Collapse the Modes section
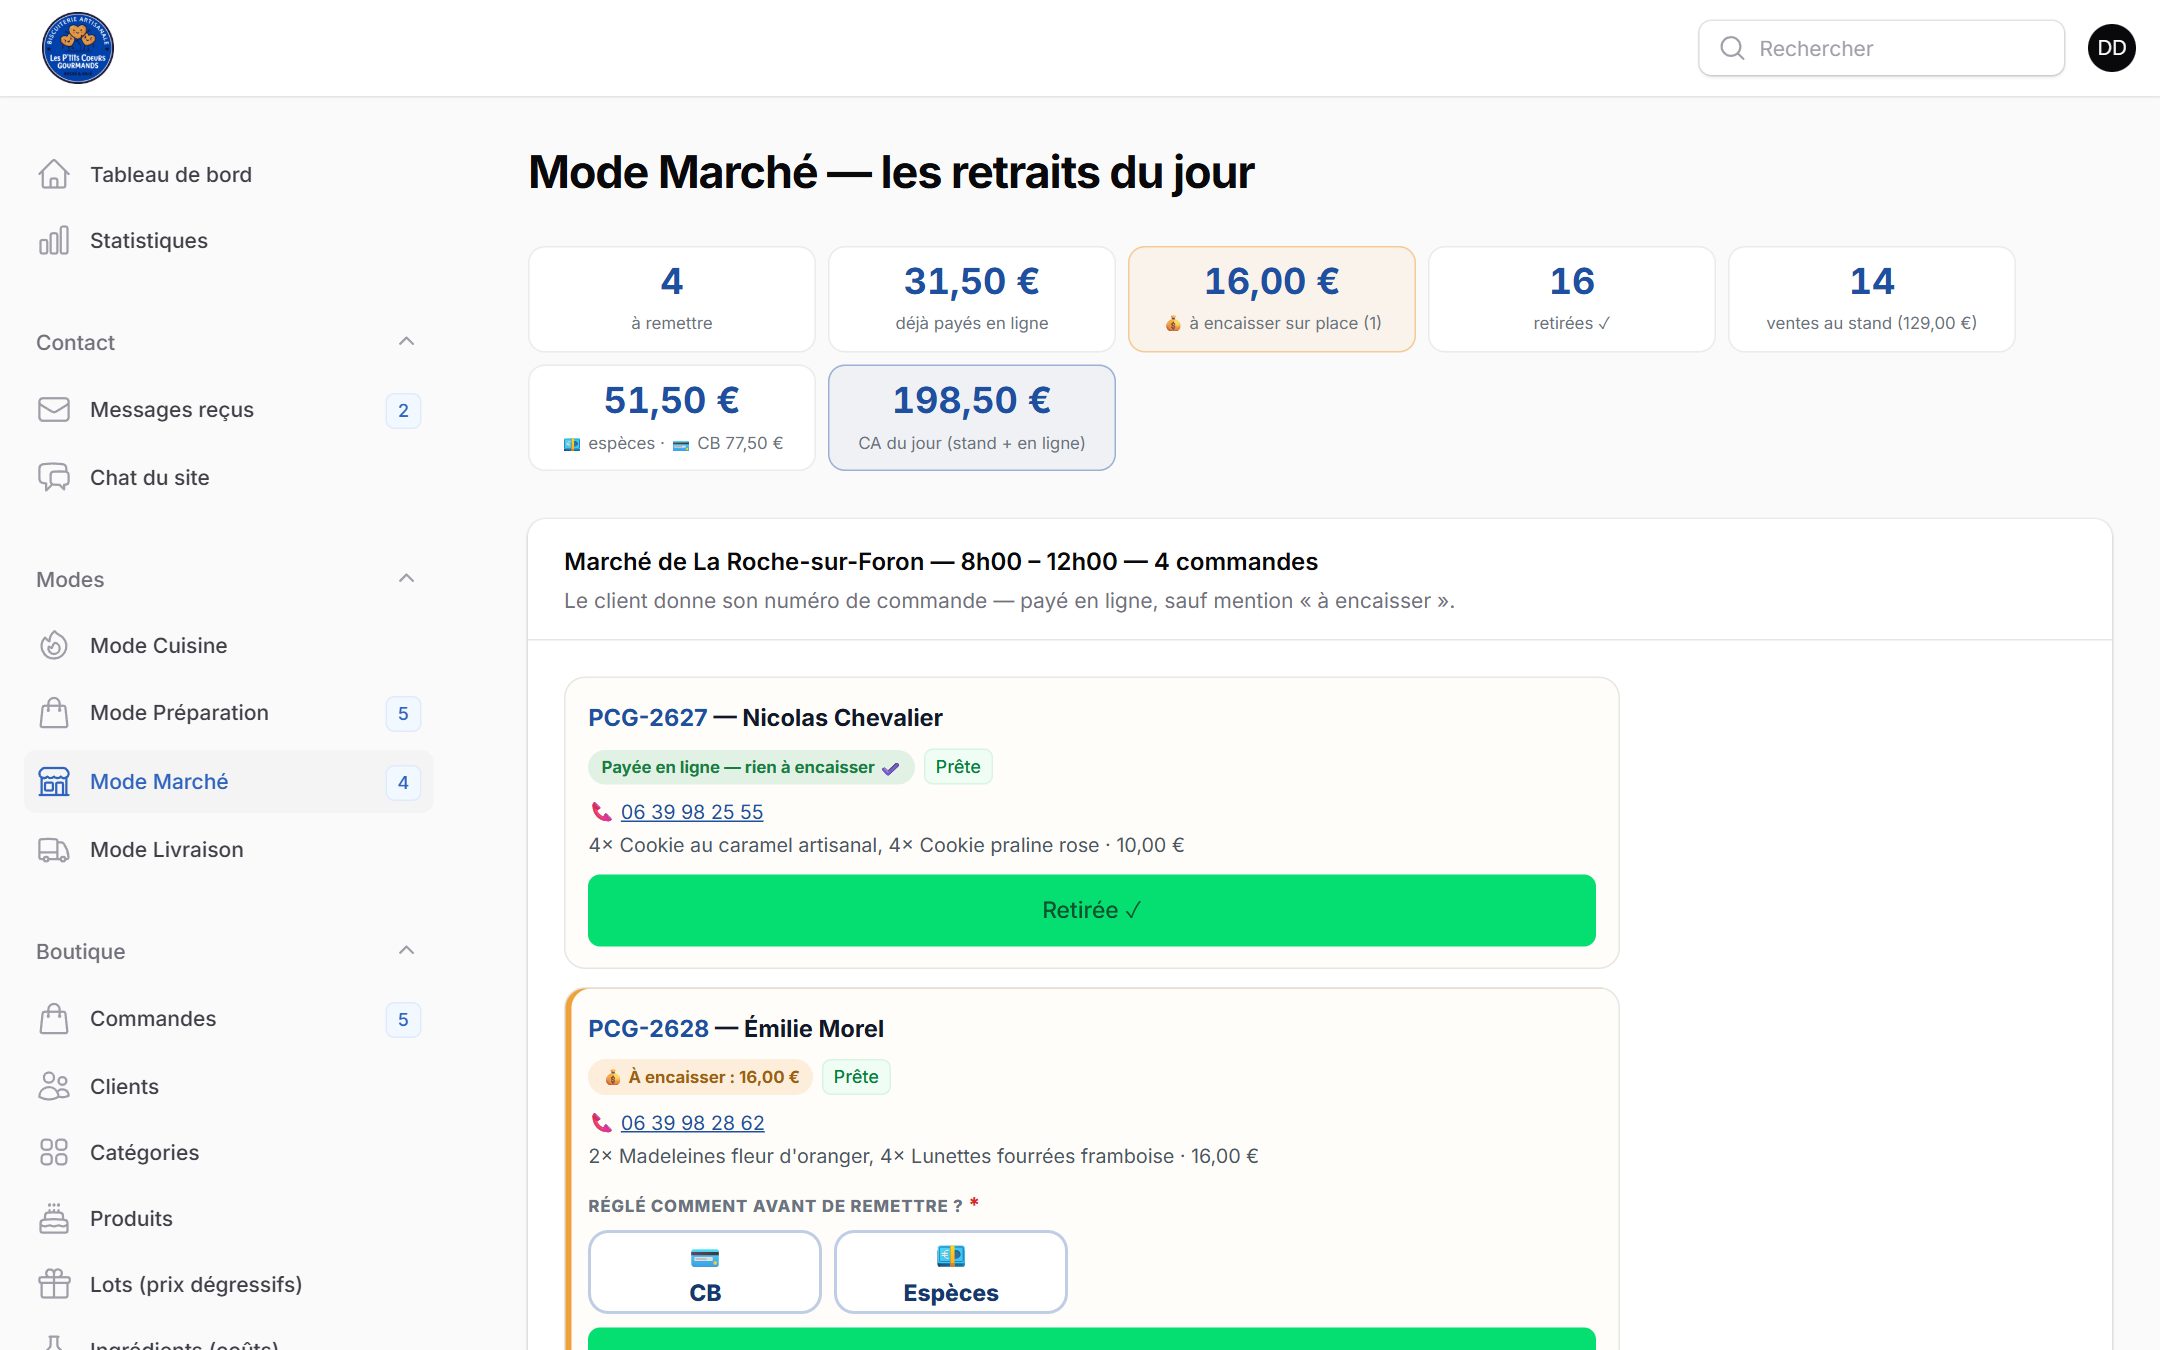 click(x=406, y=579)
